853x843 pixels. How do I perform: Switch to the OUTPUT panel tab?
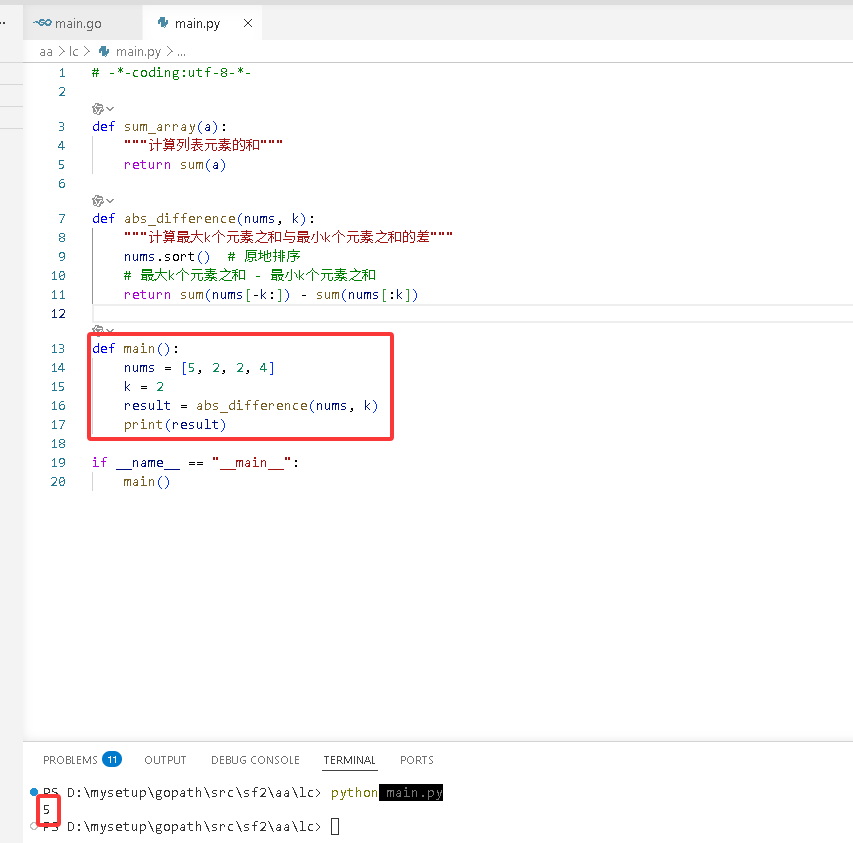(x=165, y=760)
